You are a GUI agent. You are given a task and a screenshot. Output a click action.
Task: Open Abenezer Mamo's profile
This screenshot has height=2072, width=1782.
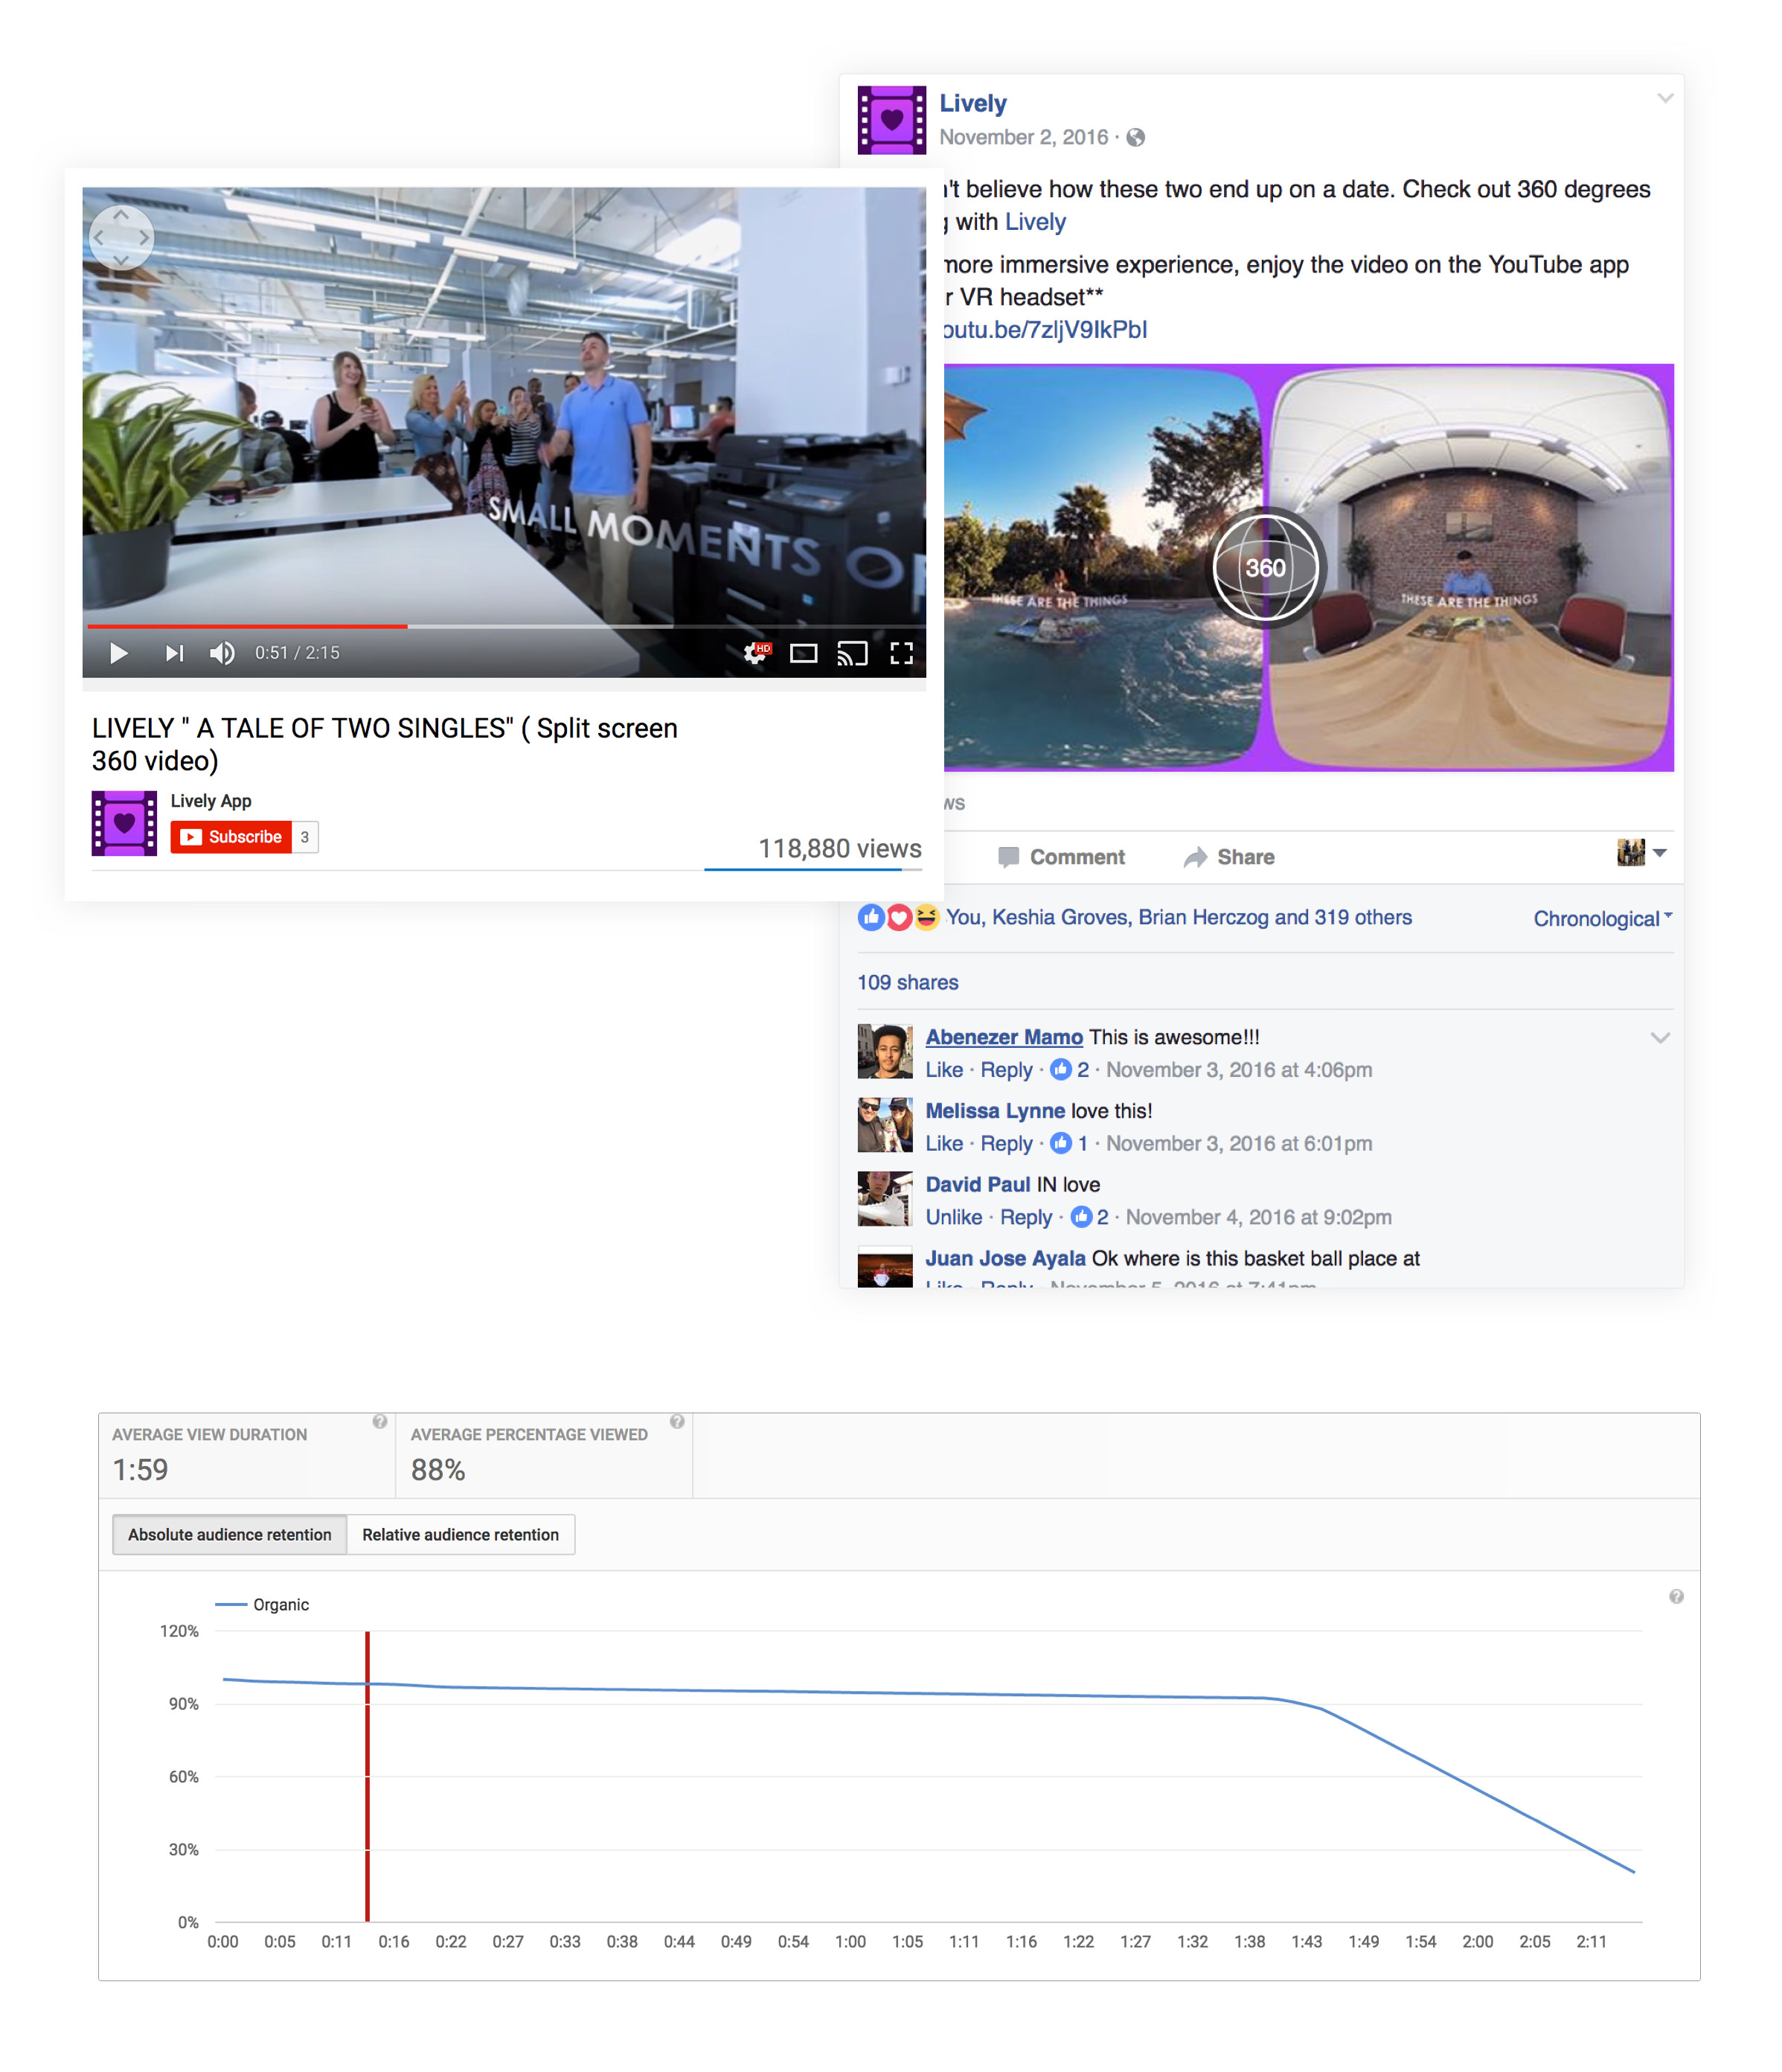tap(1004, 1037)
